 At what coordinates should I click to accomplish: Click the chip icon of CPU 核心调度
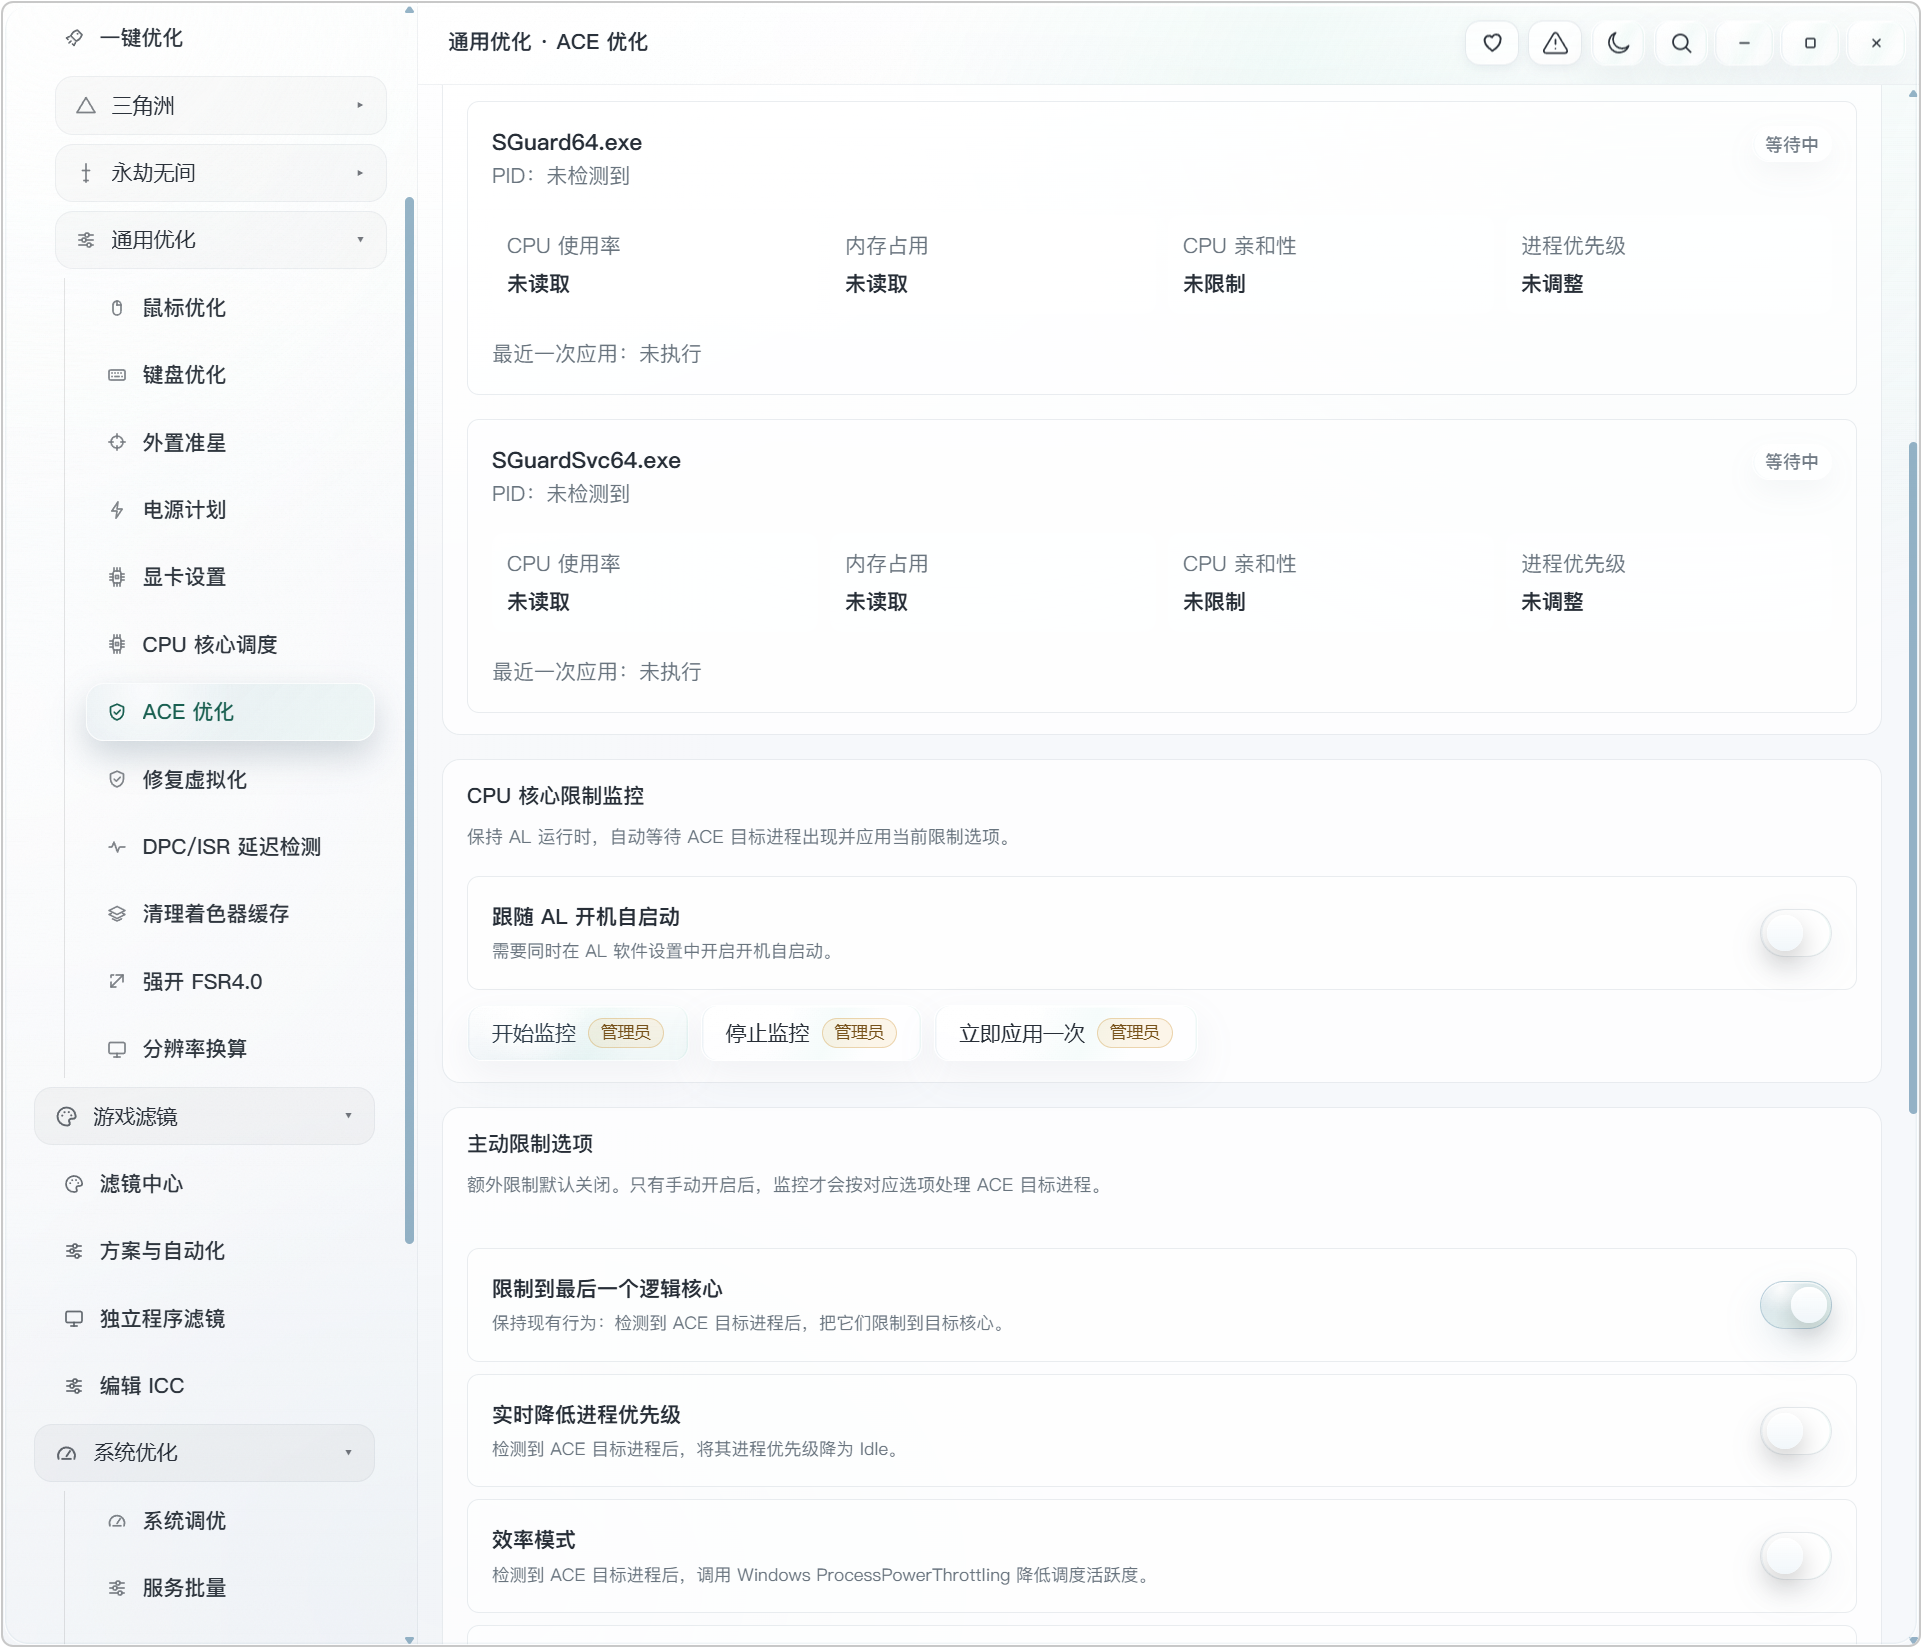117,644
